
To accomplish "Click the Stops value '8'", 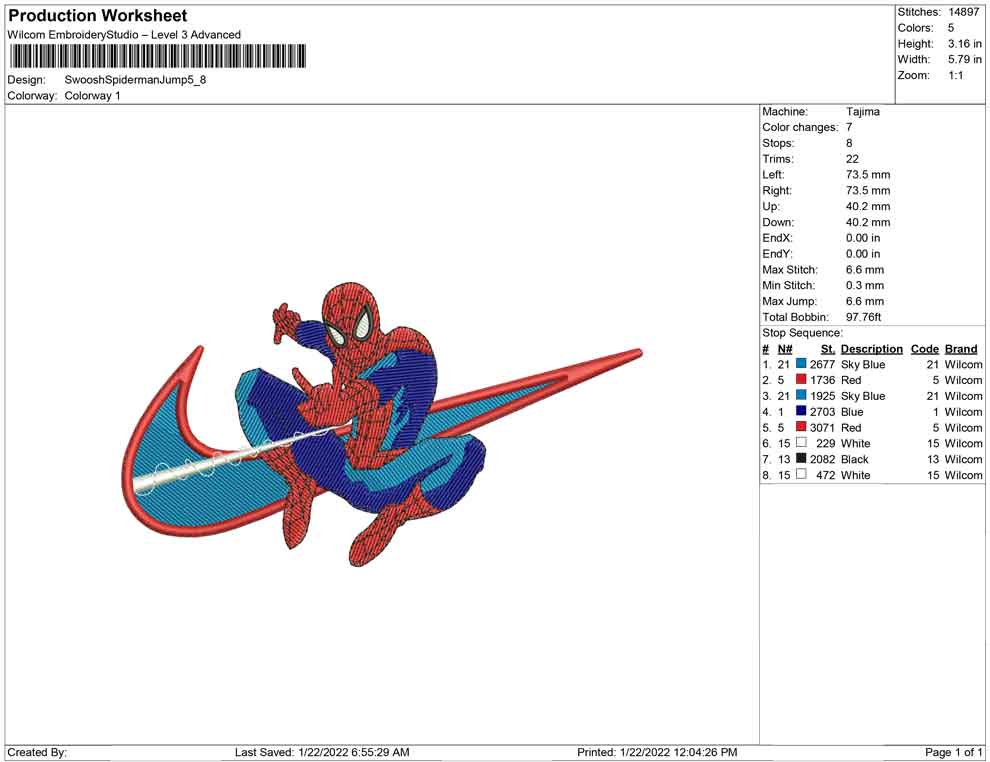I will (x=849, y=143).
